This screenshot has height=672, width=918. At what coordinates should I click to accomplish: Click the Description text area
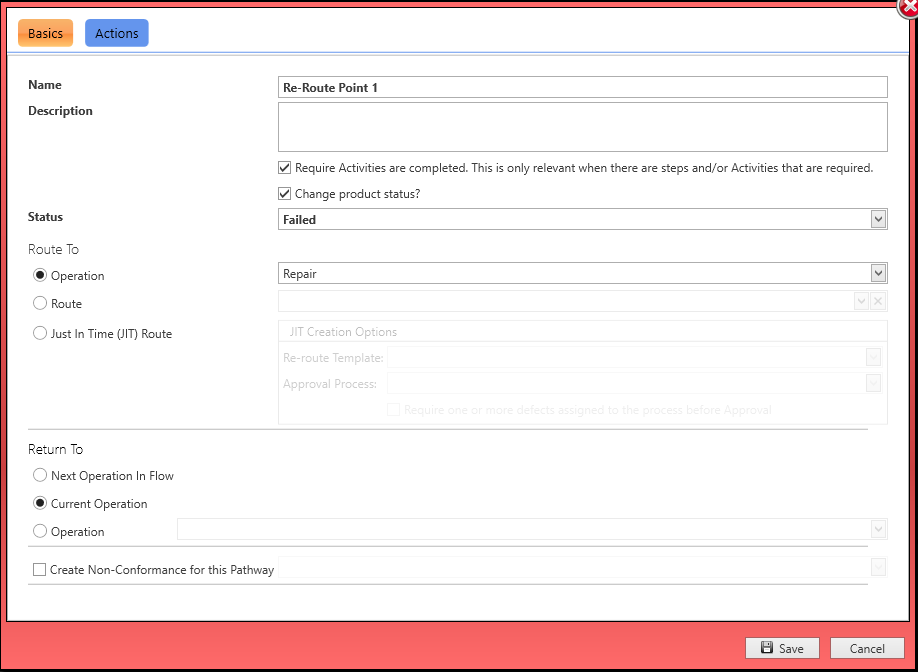click(582, 126)
